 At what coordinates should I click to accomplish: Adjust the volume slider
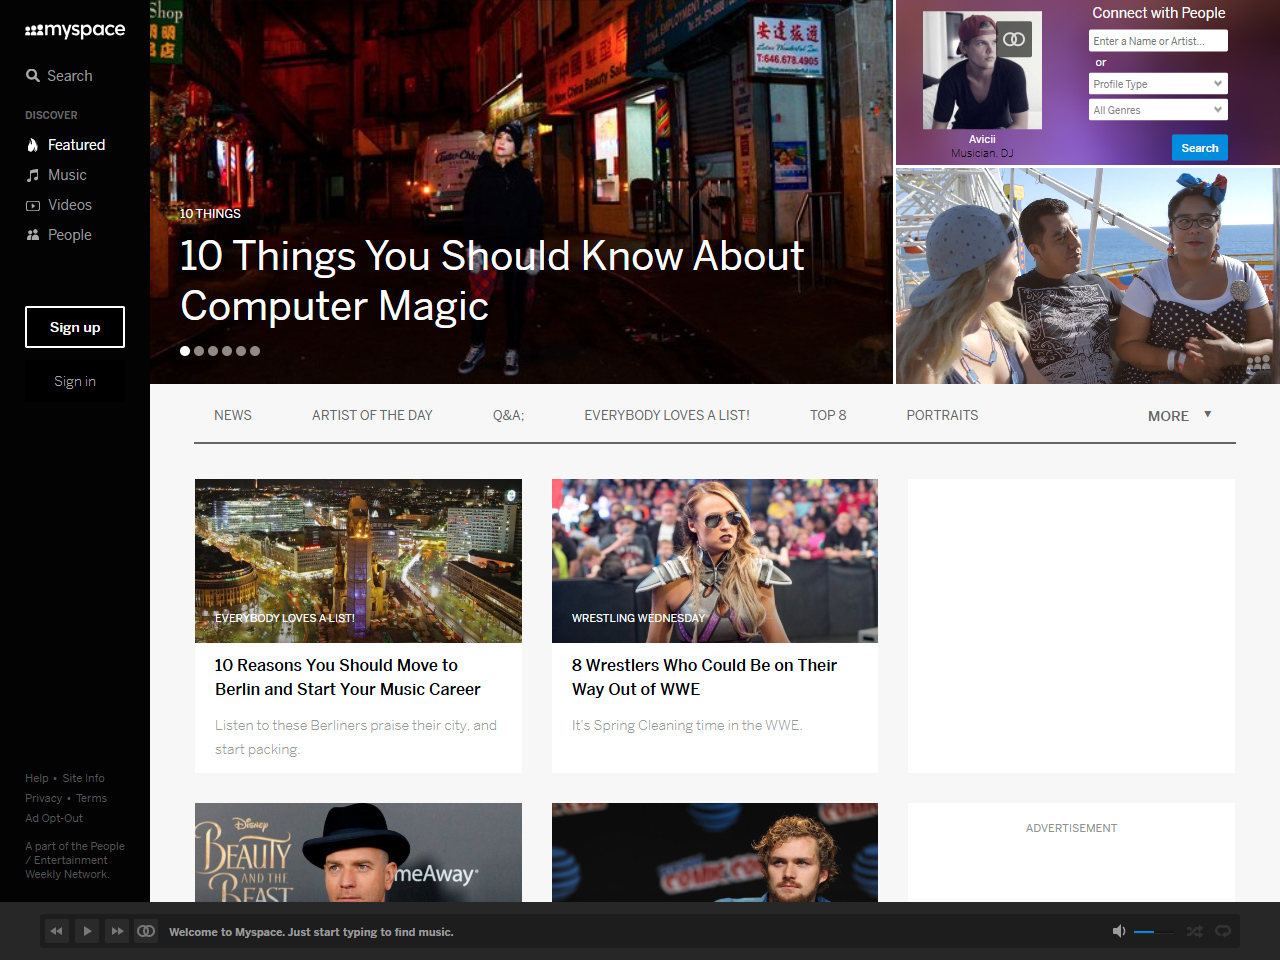coord(1155,932)
